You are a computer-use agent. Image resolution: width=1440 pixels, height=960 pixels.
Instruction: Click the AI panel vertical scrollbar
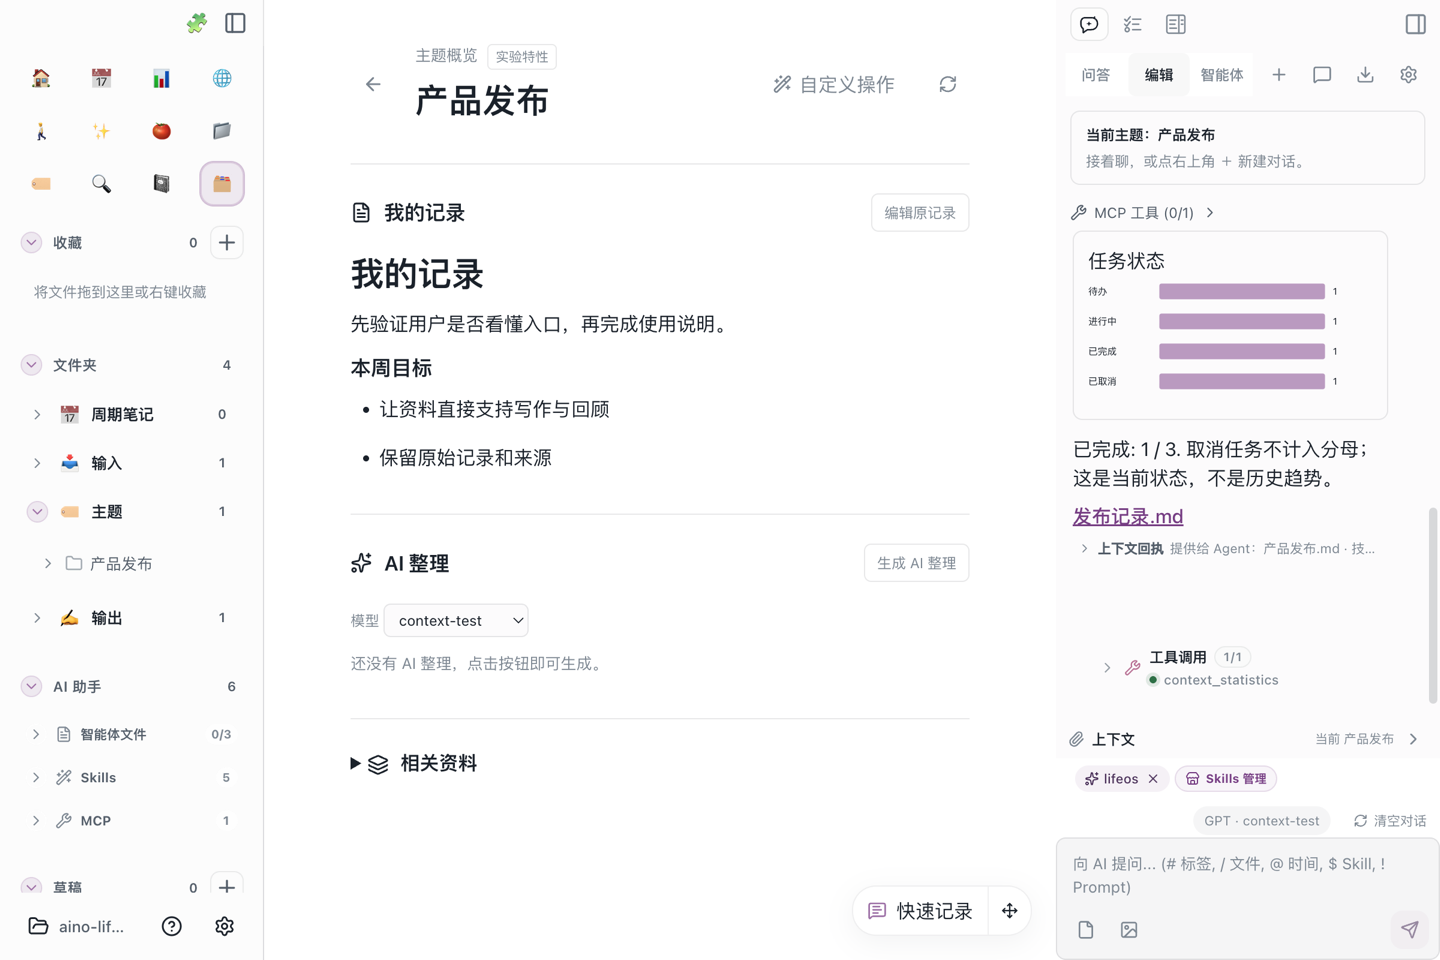(x=1433, y=605)
